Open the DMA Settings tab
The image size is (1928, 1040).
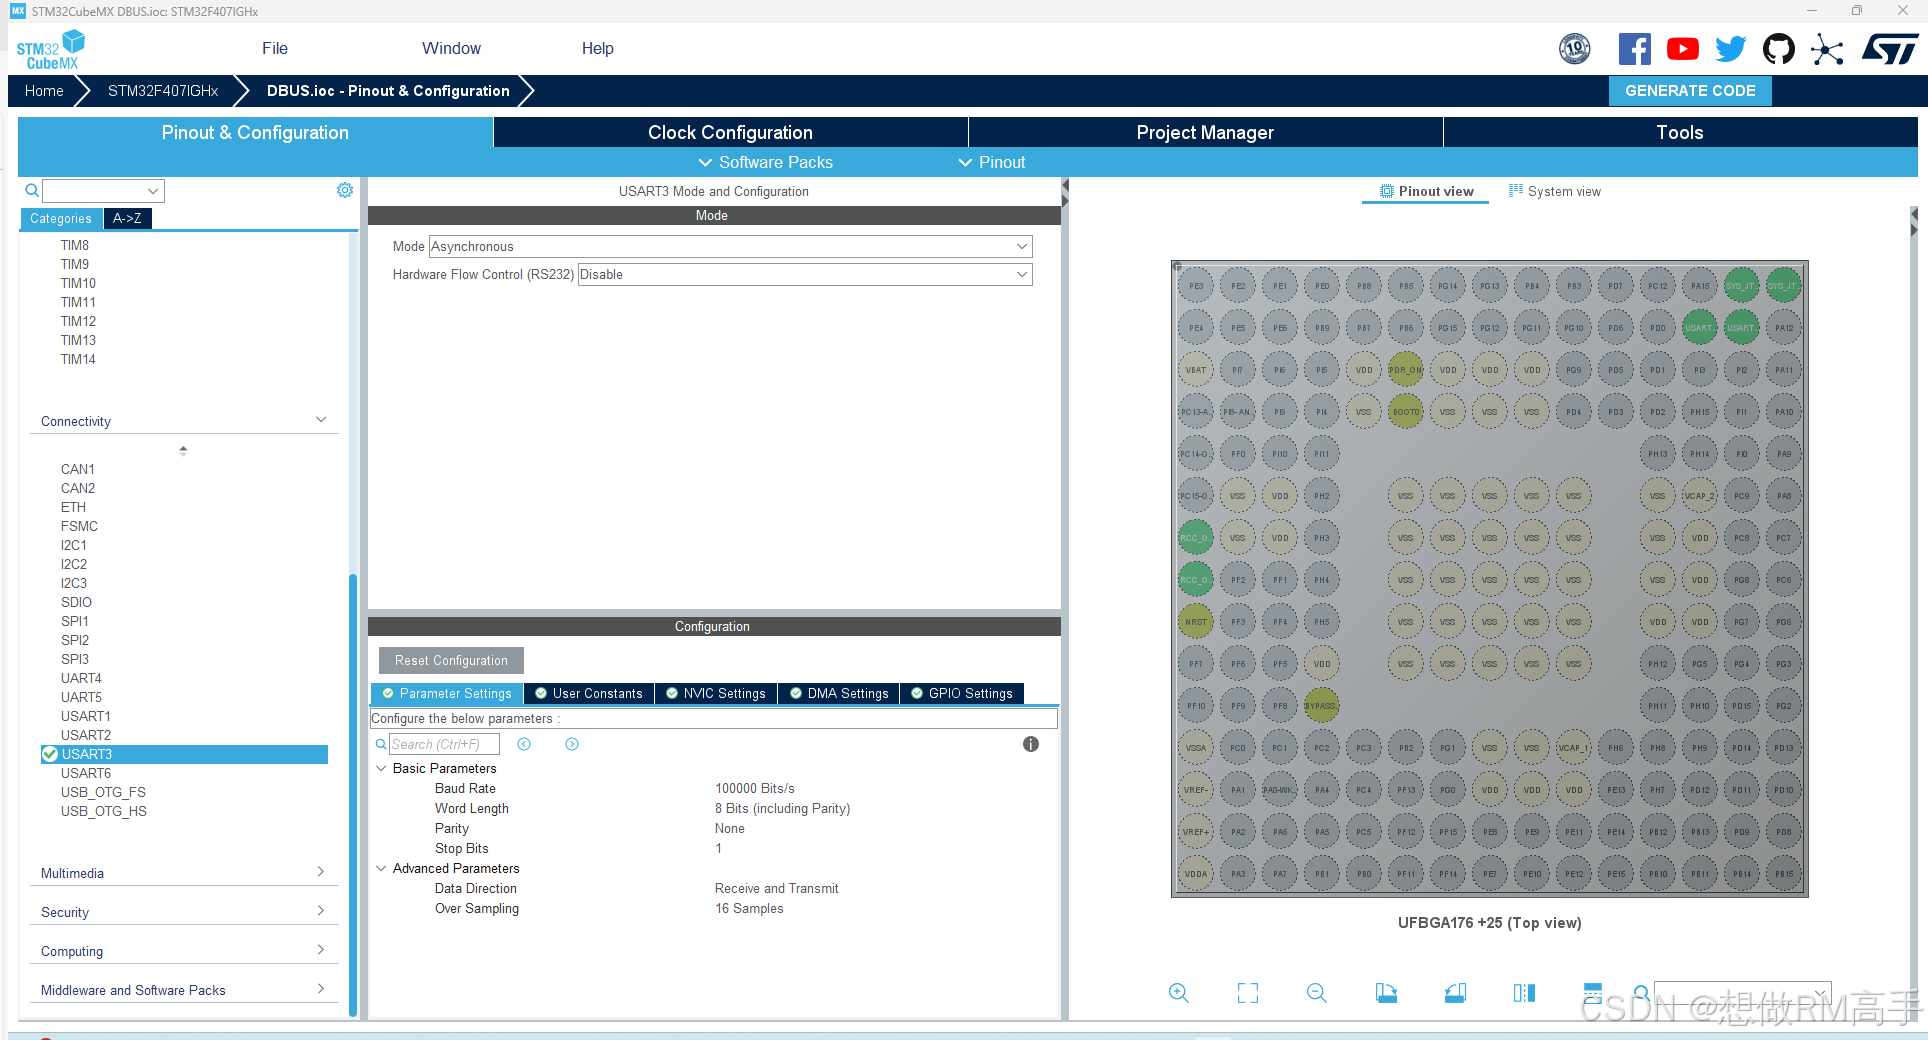pos(839,693)
